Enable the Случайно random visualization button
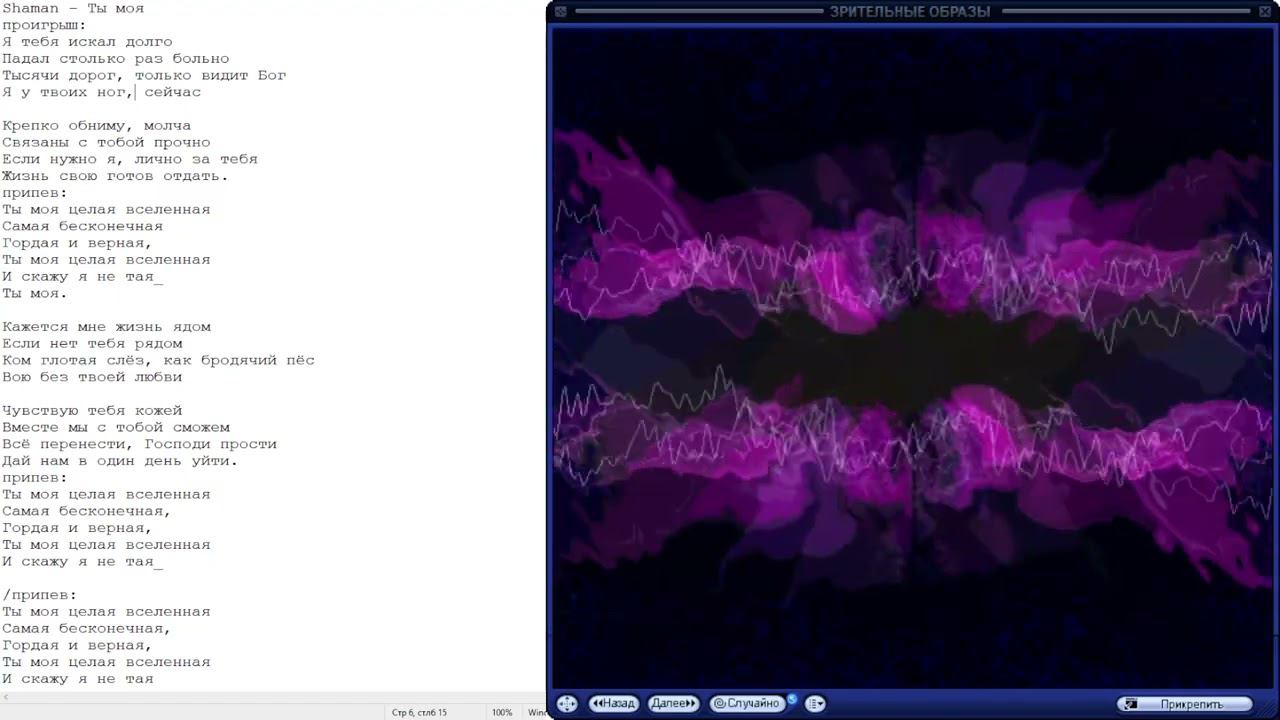Viewport: 1280px width, 720px height. (x=746, y=704)
